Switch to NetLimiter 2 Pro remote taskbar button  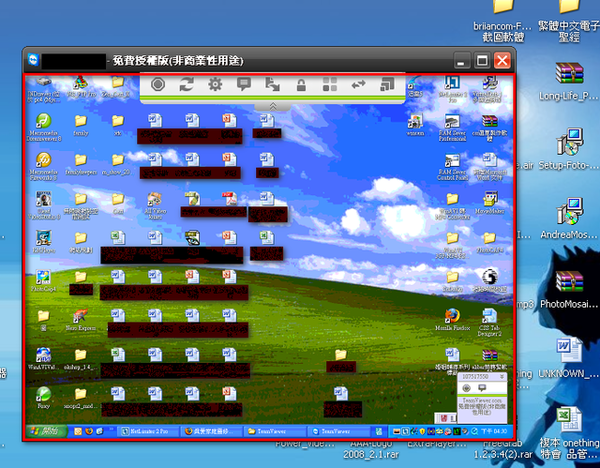(x=148, y=431)
